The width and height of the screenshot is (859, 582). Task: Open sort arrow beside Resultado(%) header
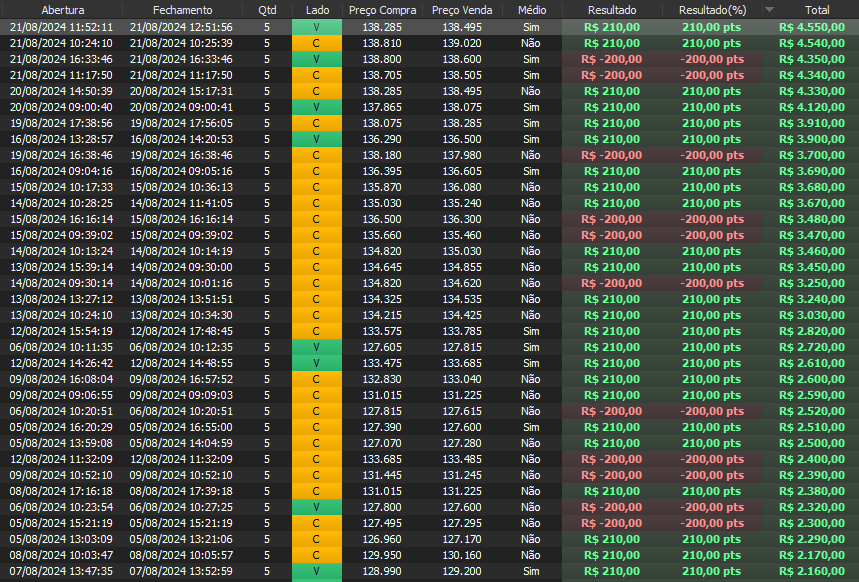[x=768, y=10]
